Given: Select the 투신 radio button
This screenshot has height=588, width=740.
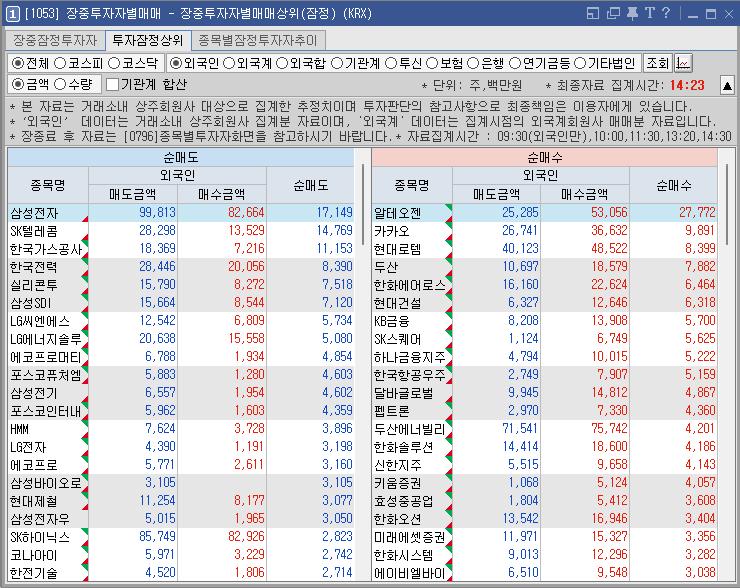Looking at the screenshot, I should (x=391, y=63).
